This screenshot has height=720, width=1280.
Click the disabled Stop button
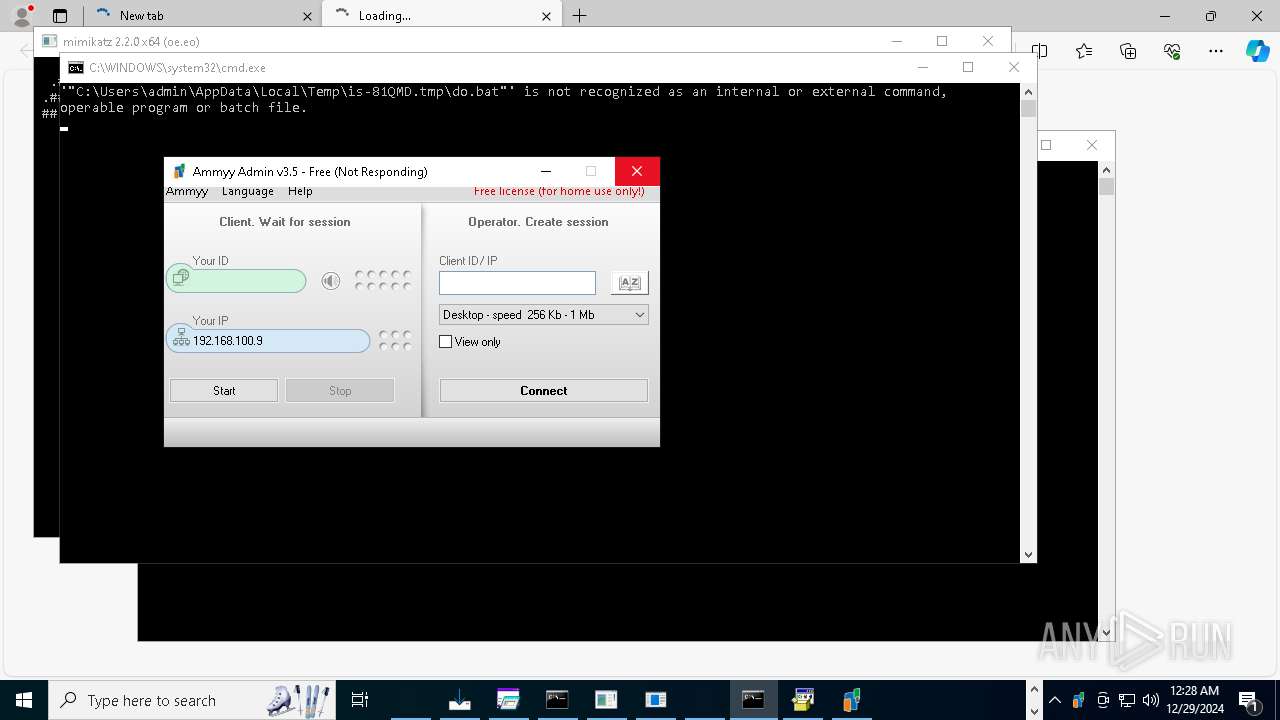pyautogui.click(x=340, y=391)
